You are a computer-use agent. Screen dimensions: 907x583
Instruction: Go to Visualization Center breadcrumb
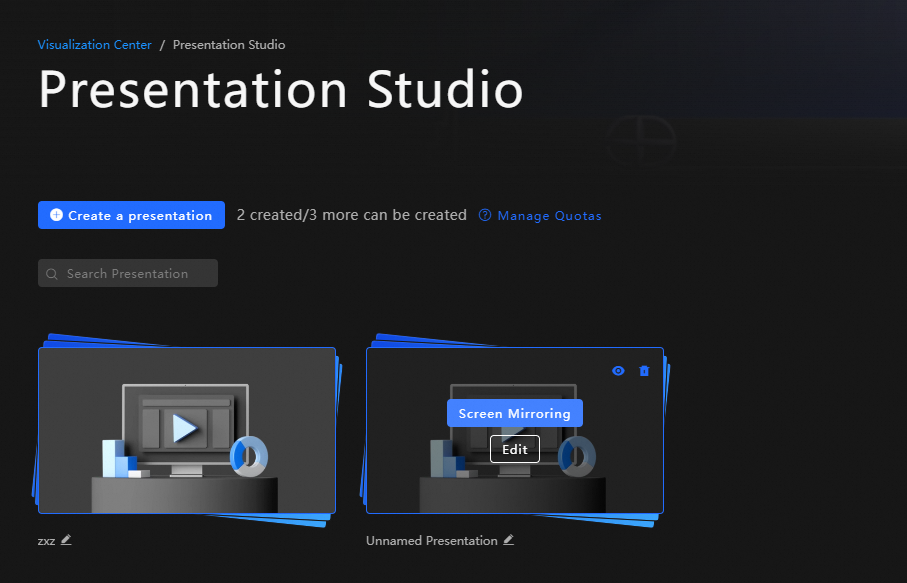pos(94,45)
